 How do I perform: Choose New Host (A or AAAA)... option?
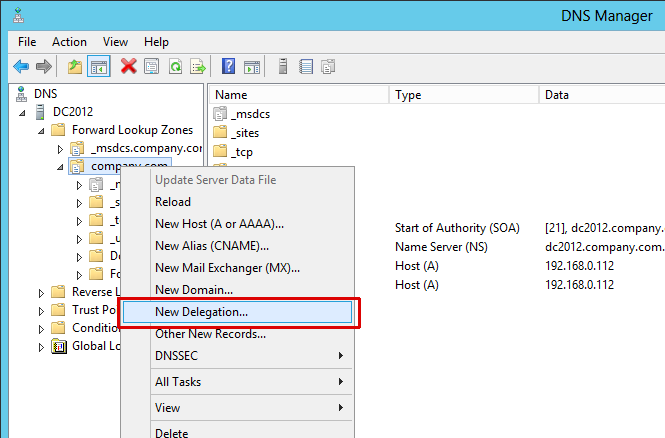(219, 224)
